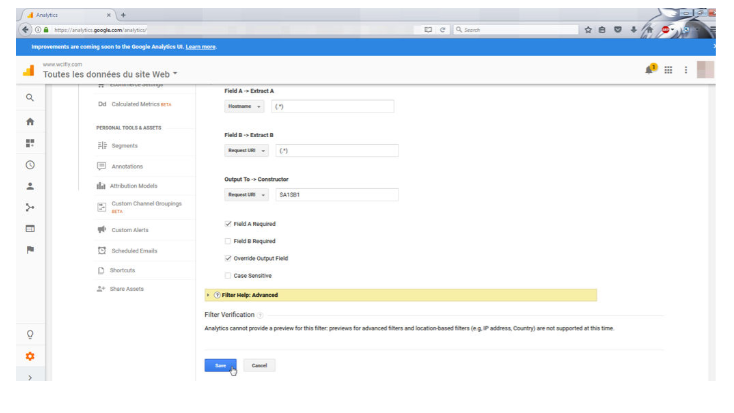Open Discover lightbulb icon in sidebar
Viewport: 734px width, 413px height.
(x=30, y=334)
